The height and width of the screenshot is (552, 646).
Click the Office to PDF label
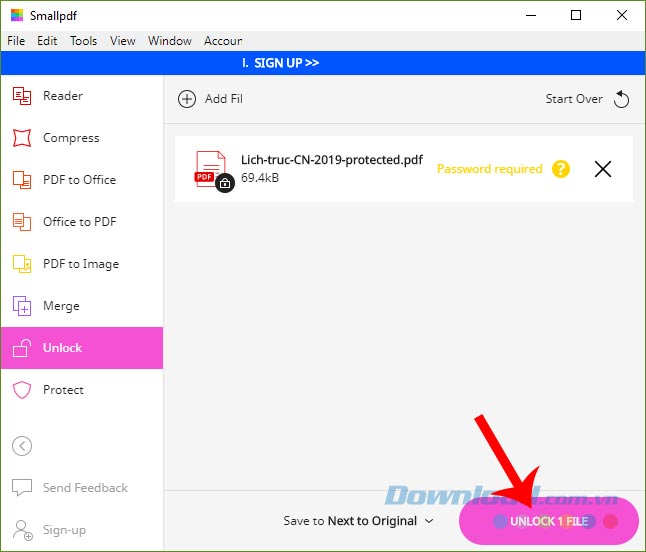pos(80,222)
